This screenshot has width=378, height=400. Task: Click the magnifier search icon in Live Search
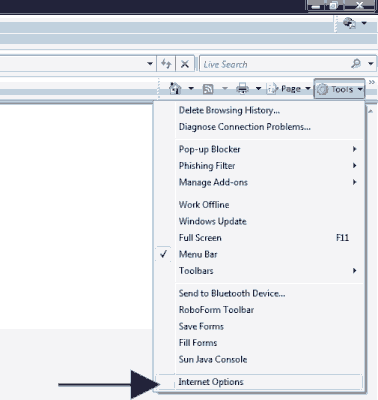pyautogui.click(x=356, y=63)
